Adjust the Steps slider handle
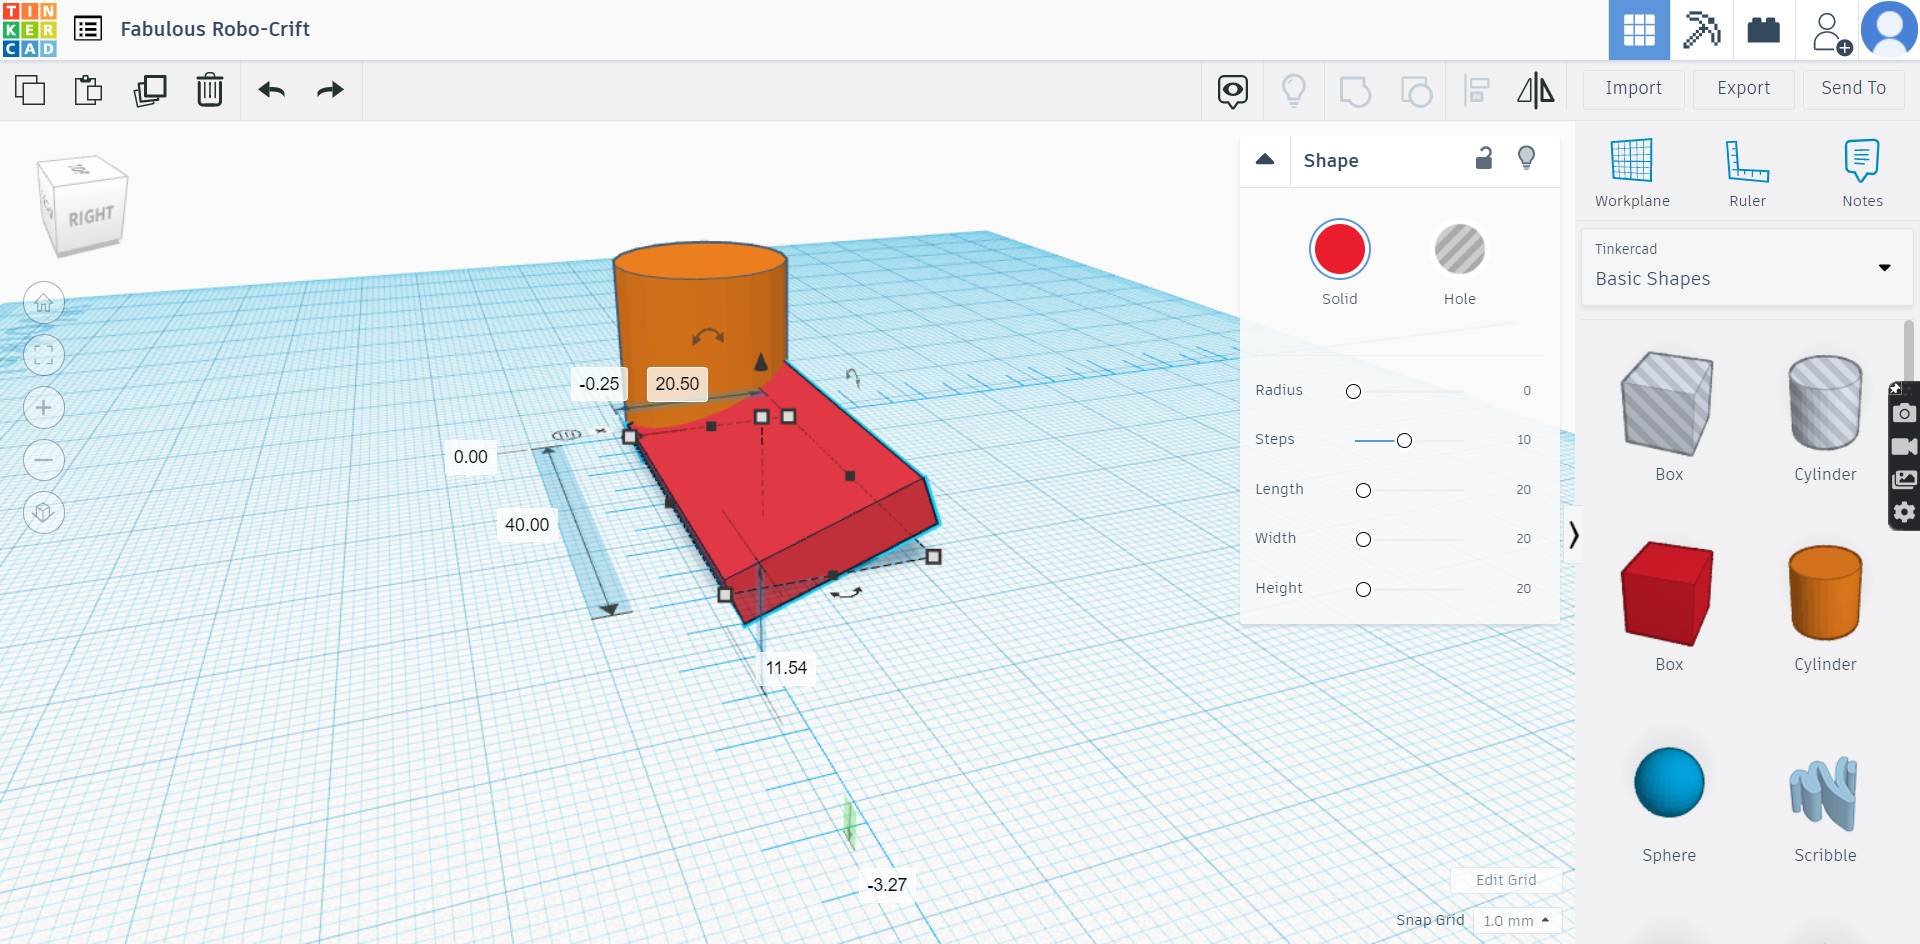The image size is (1920, 944). (1404, 441)
